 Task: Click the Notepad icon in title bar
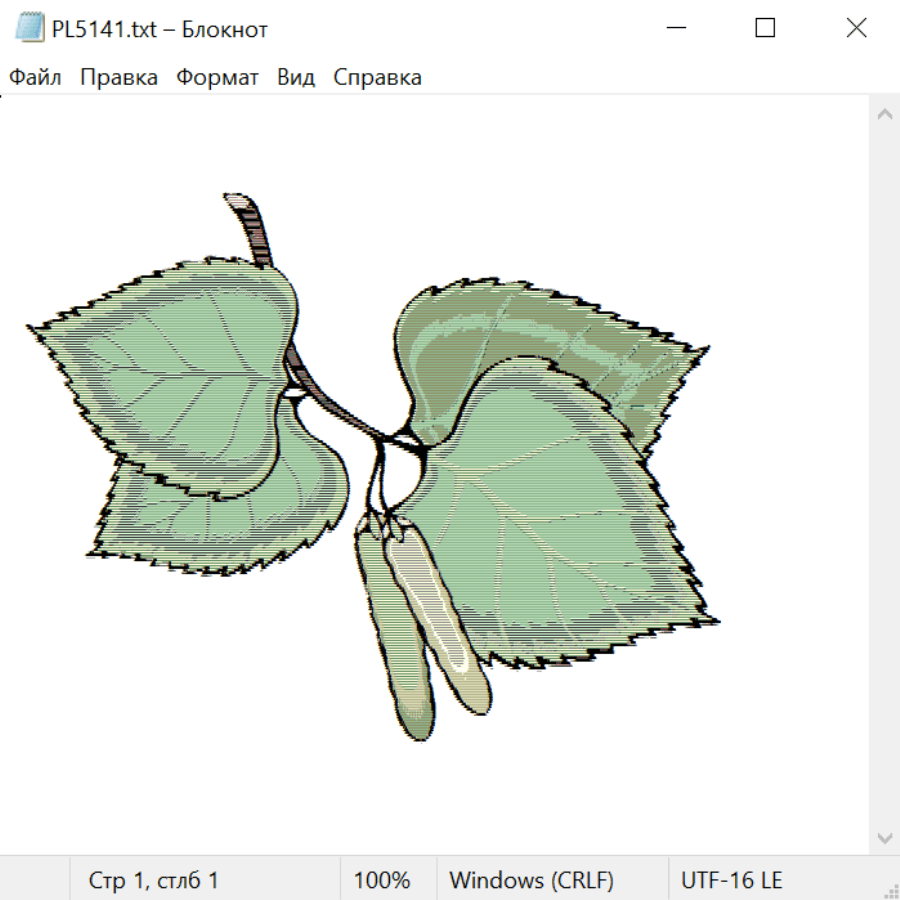[30, 29]
